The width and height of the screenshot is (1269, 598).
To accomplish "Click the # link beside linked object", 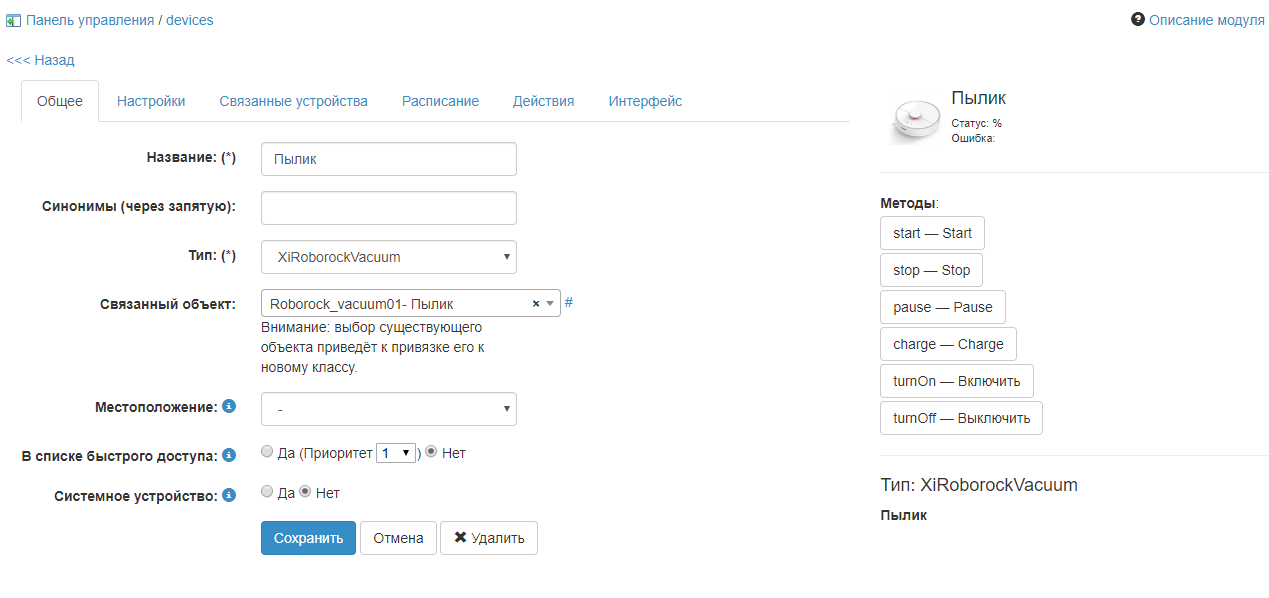I will point(569,302).
